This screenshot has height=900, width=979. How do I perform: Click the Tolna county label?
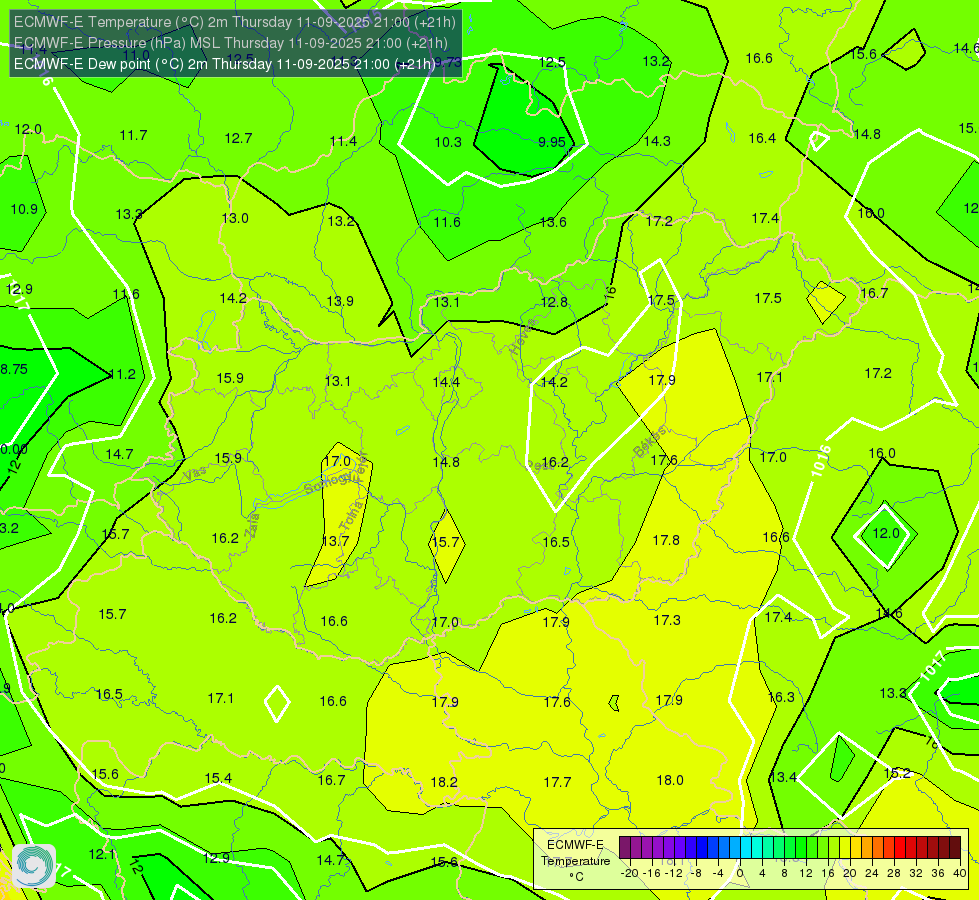[x=351, y=517]
